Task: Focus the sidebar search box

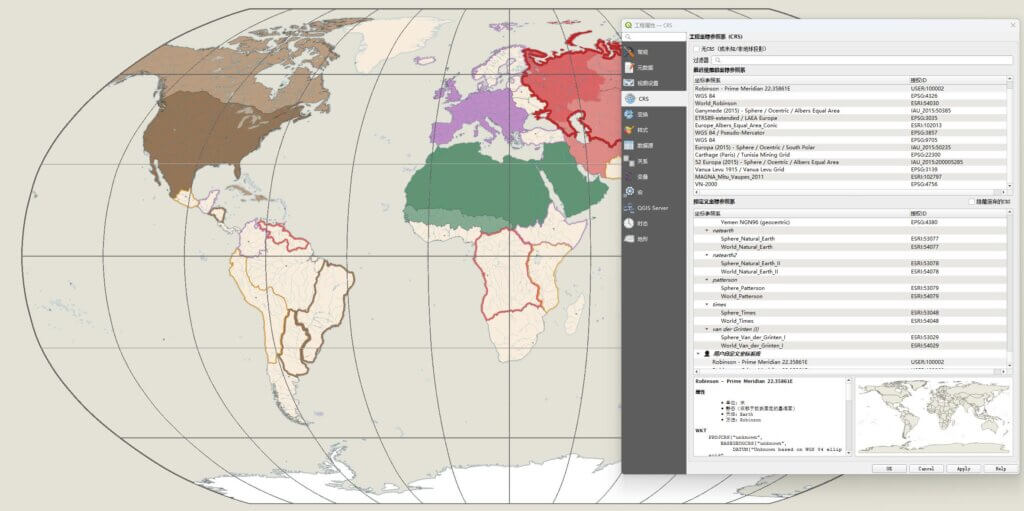Action: pyautogui.click(x=654, y=37)
